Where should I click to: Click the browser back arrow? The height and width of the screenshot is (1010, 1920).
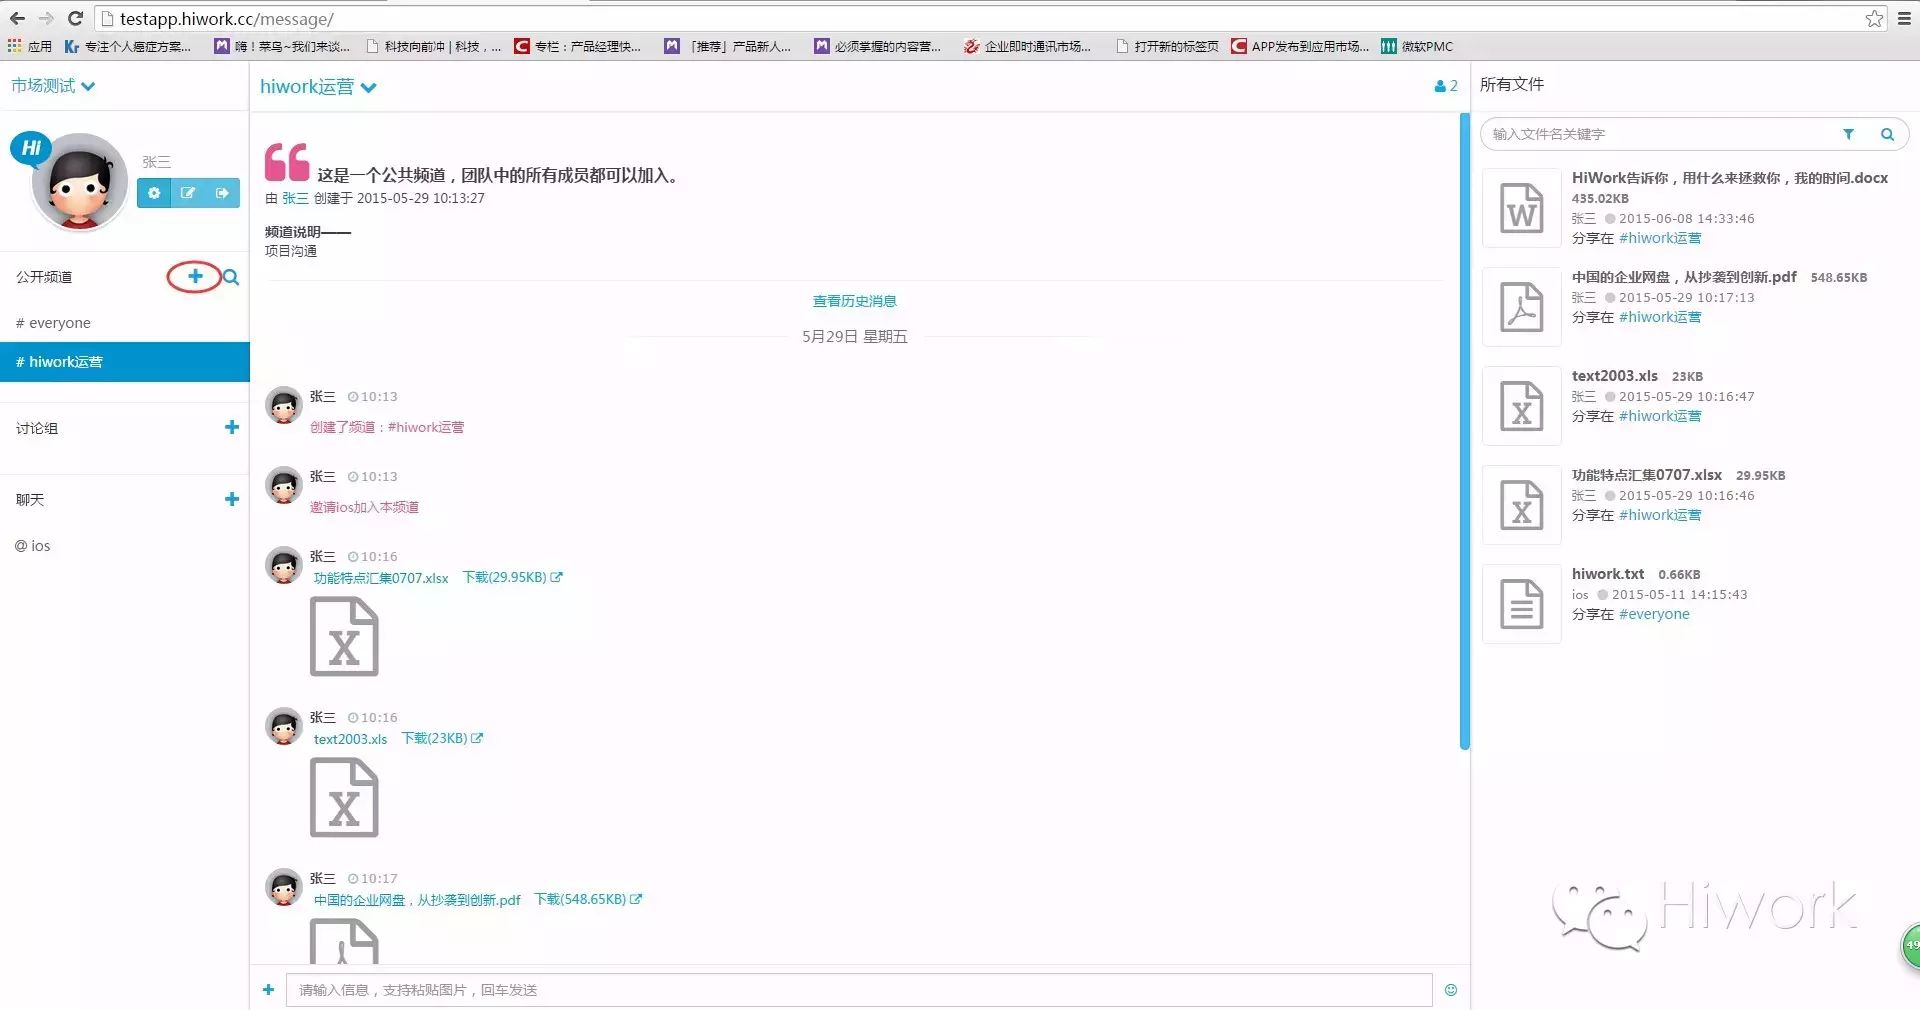[17, 18]
